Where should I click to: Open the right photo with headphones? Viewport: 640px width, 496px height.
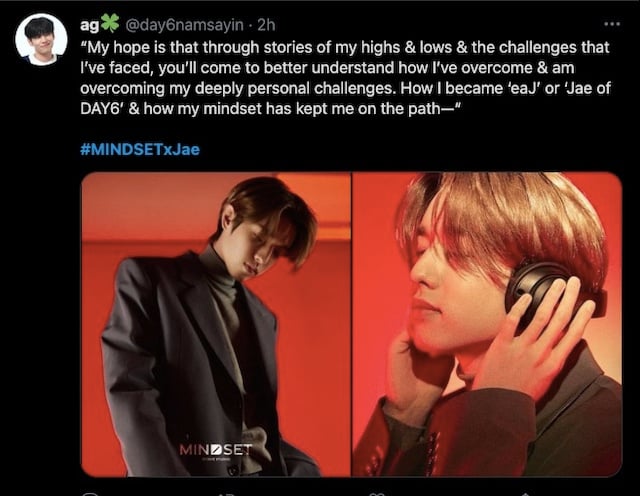(487, 324)
